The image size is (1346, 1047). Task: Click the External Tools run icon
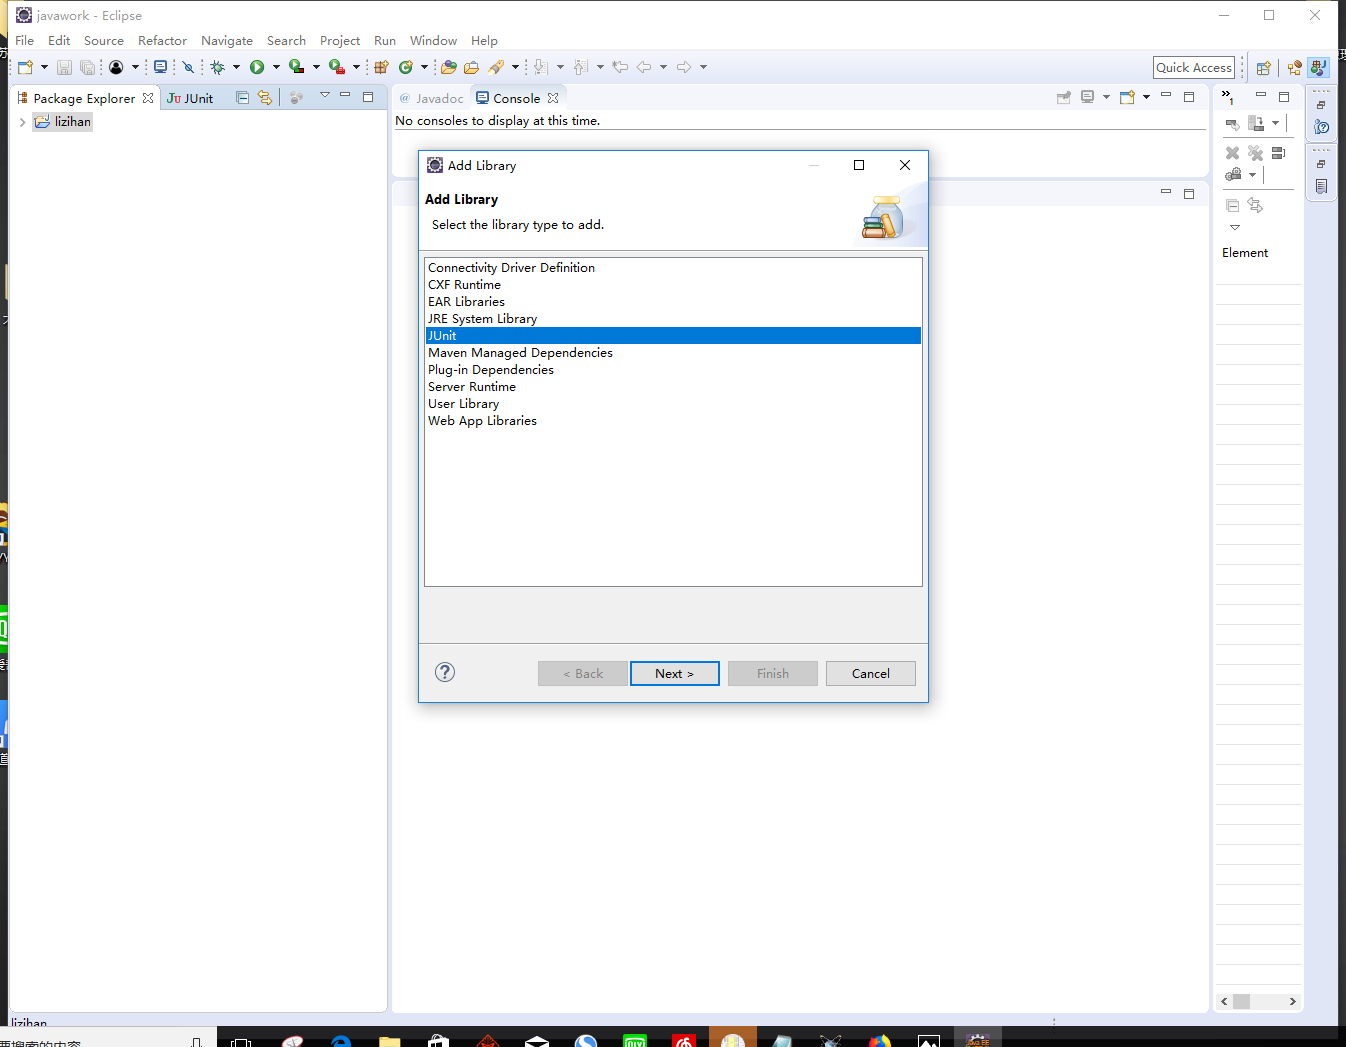[x=337, y=67]
